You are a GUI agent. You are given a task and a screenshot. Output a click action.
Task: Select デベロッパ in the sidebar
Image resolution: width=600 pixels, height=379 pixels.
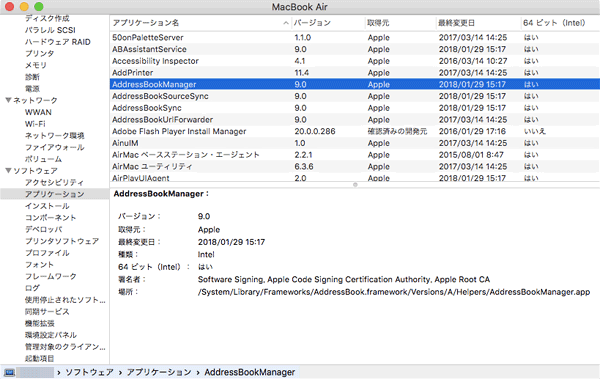[x=43, y=229]
